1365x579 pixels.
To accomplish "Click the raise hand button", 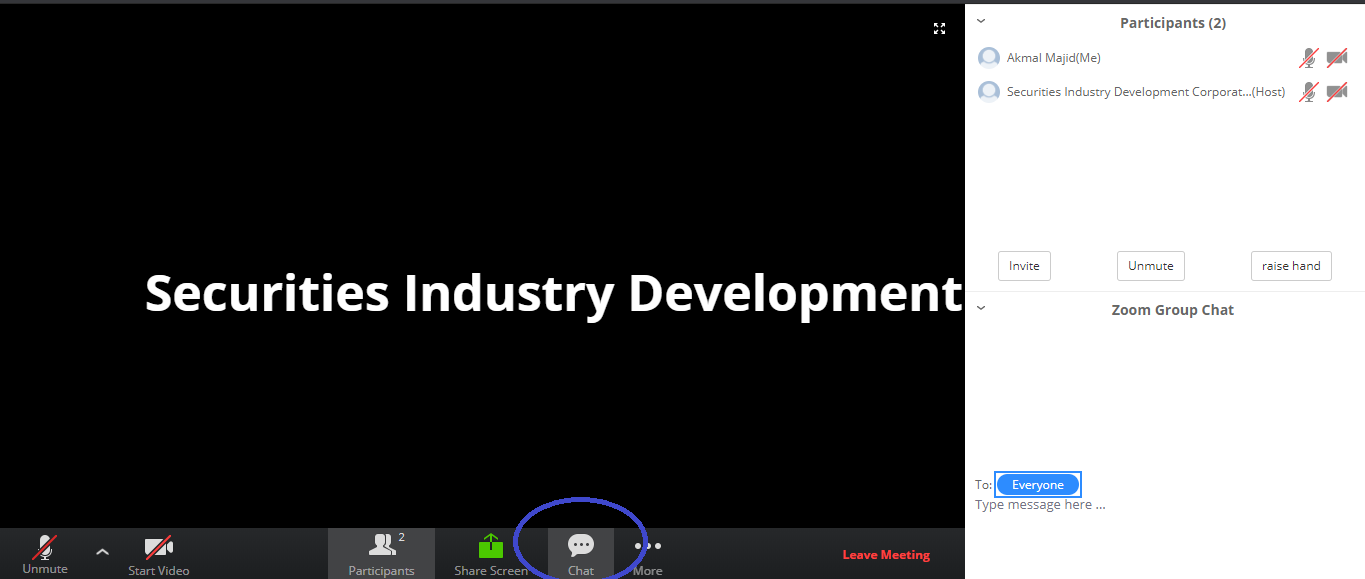I will 1291,266.
